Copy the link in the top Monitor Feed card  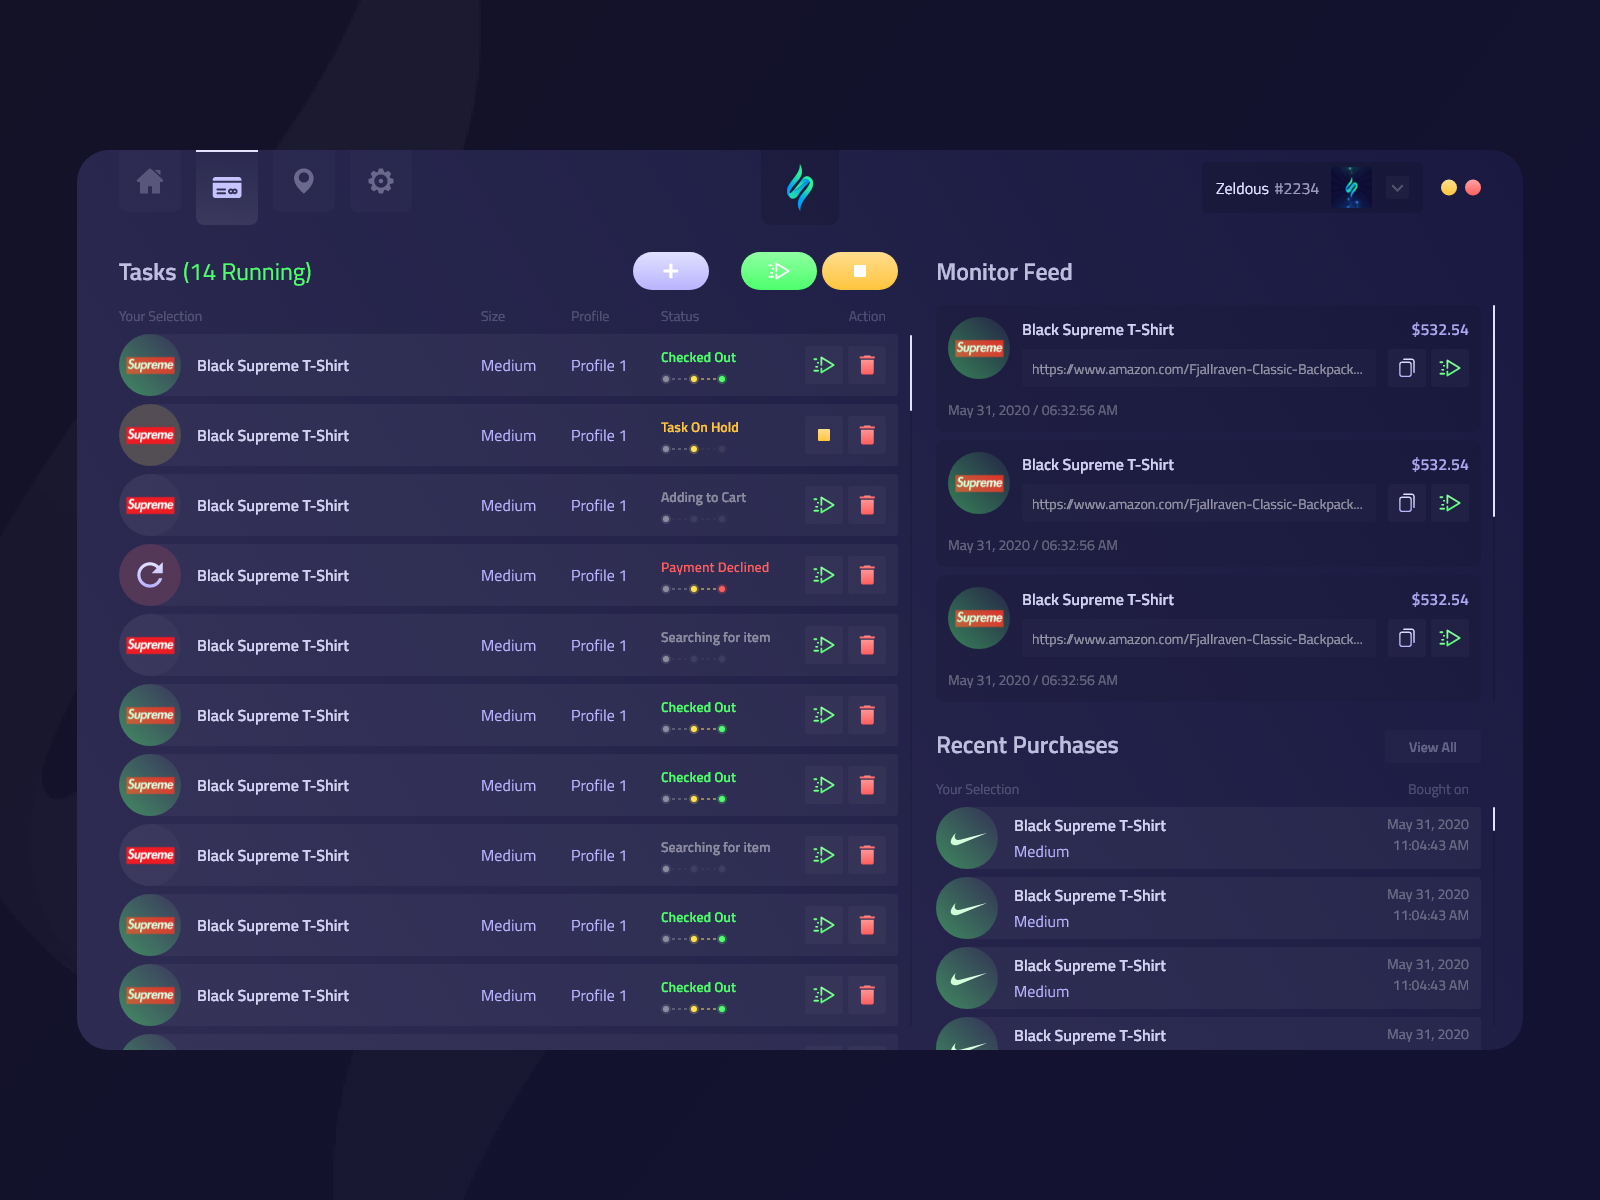[x=1407, y=368]
